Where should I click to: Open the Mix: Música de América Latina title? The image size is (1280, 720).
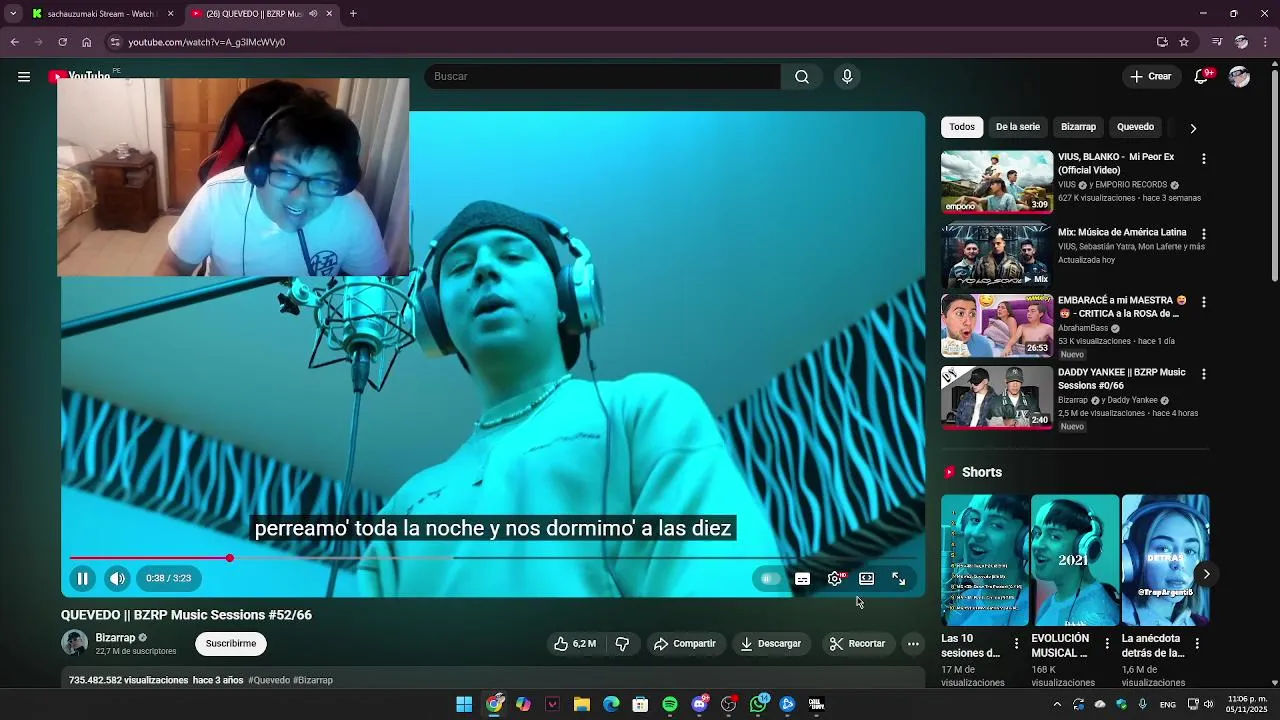click(1122, 232)
